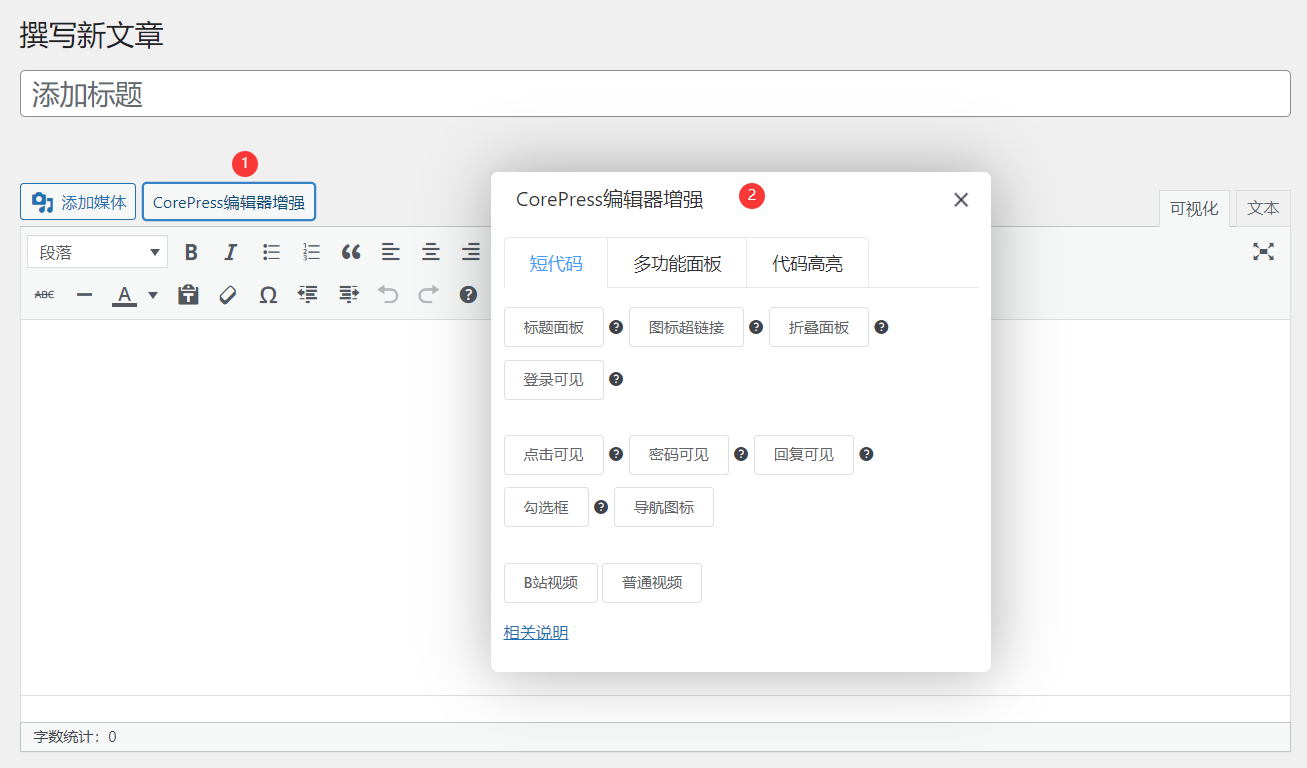Viewport: 1307px width, 768px height.
Task: Click the 字数统计: 0 status text
Action: click(x=75, y=737)
